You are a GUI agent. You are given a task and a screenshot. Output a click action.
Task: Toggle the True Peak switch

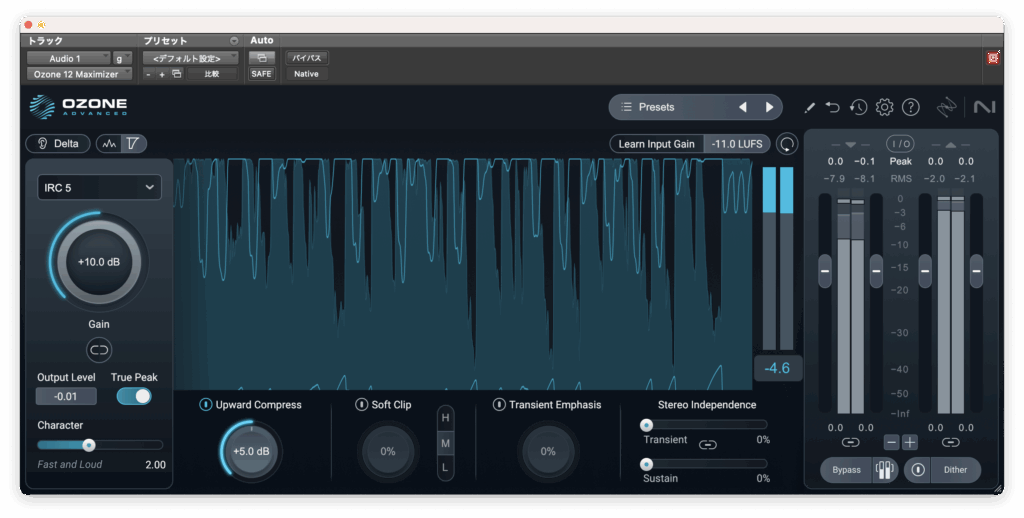point(134,396)
